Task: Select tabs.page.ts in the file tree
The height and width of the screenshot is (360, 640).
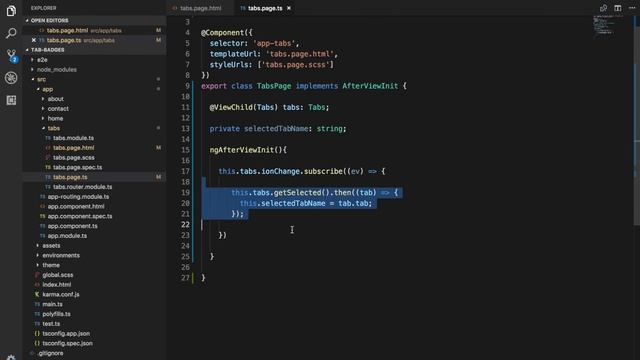Action: (70, 177)
